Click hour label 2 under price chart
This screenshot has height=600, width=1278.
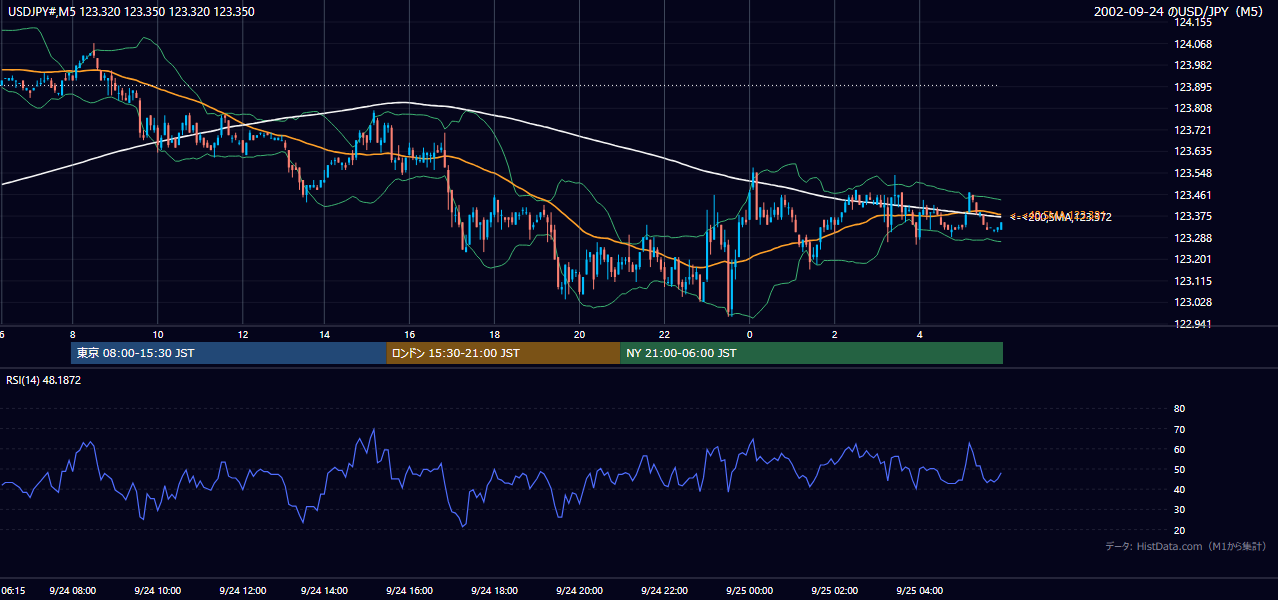[x=834, y=334]
